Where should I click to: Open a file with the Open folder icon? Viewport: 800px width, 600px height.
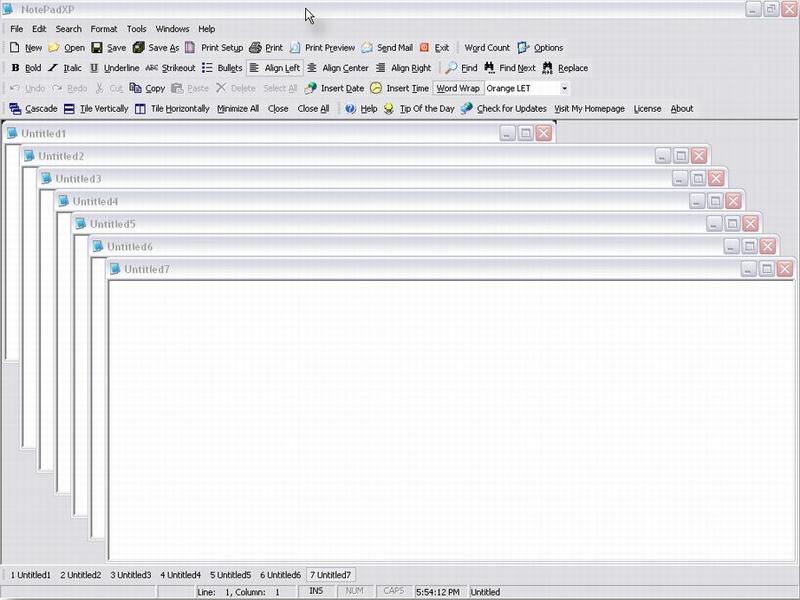[54, 47]
